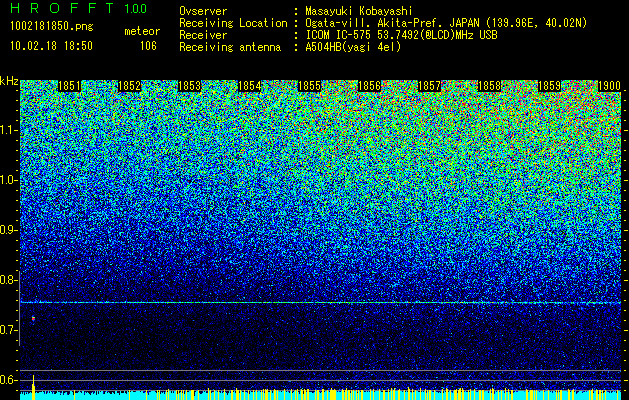Click the meteor label
Screen dimensions: 629x400
142,31
